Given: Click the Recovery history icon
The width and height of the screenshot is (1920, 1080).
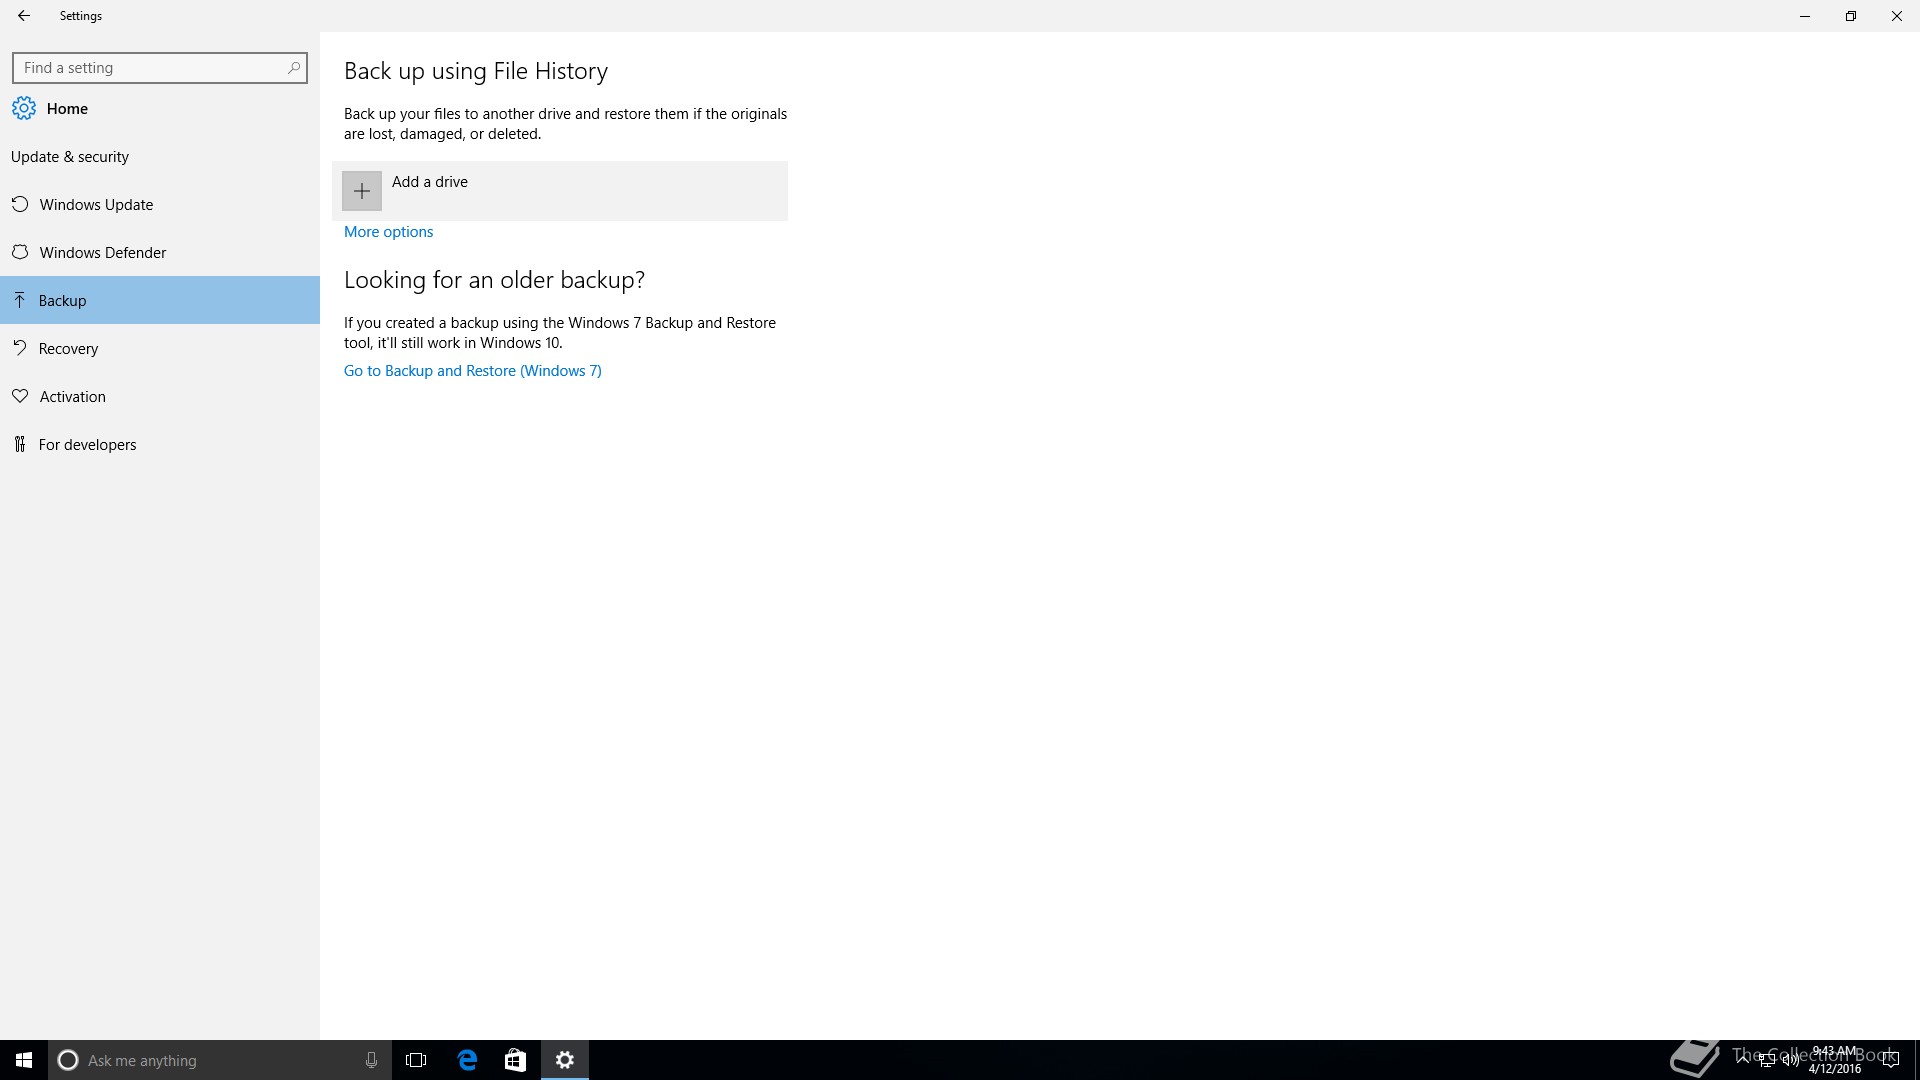Looking at the screenshot, I should click(20, 348).
